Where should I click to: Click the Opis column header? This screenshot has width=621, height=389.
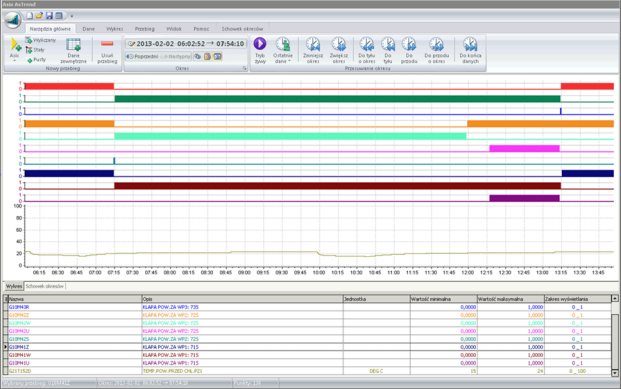(x=242, y=299)
